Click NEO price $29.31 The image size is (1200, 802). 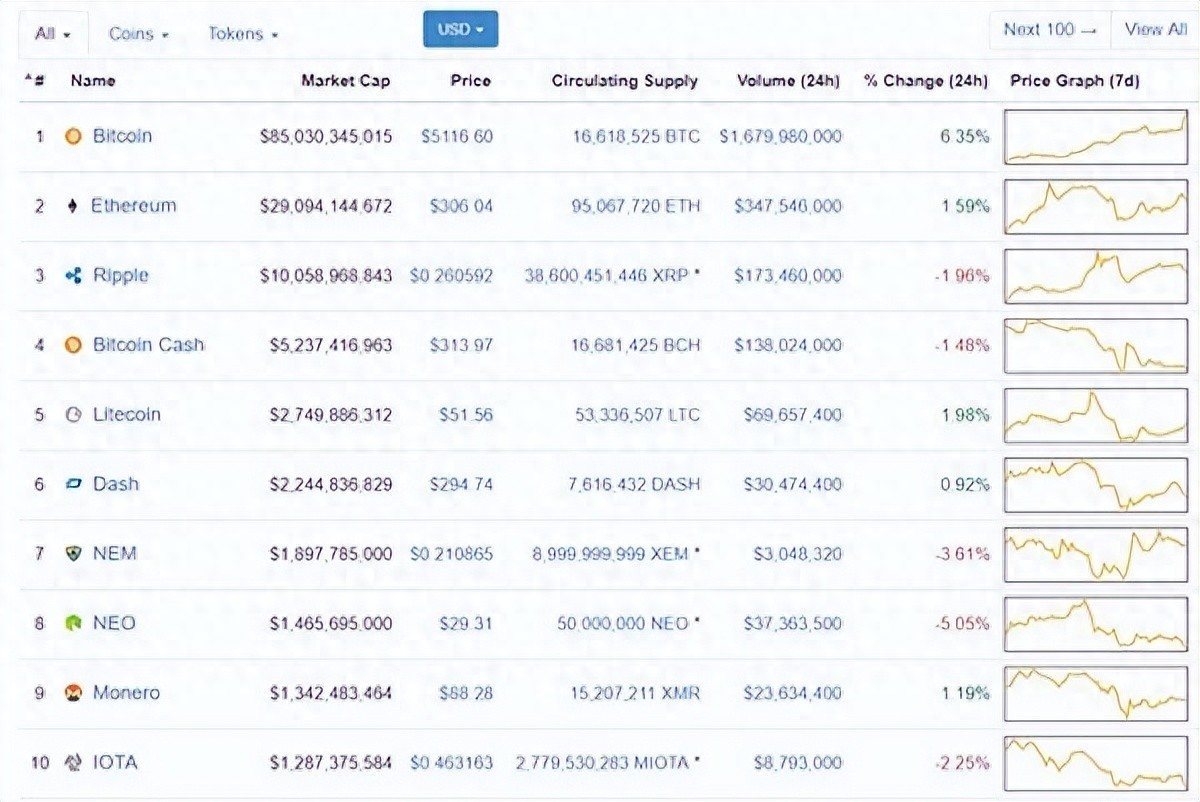466,623
